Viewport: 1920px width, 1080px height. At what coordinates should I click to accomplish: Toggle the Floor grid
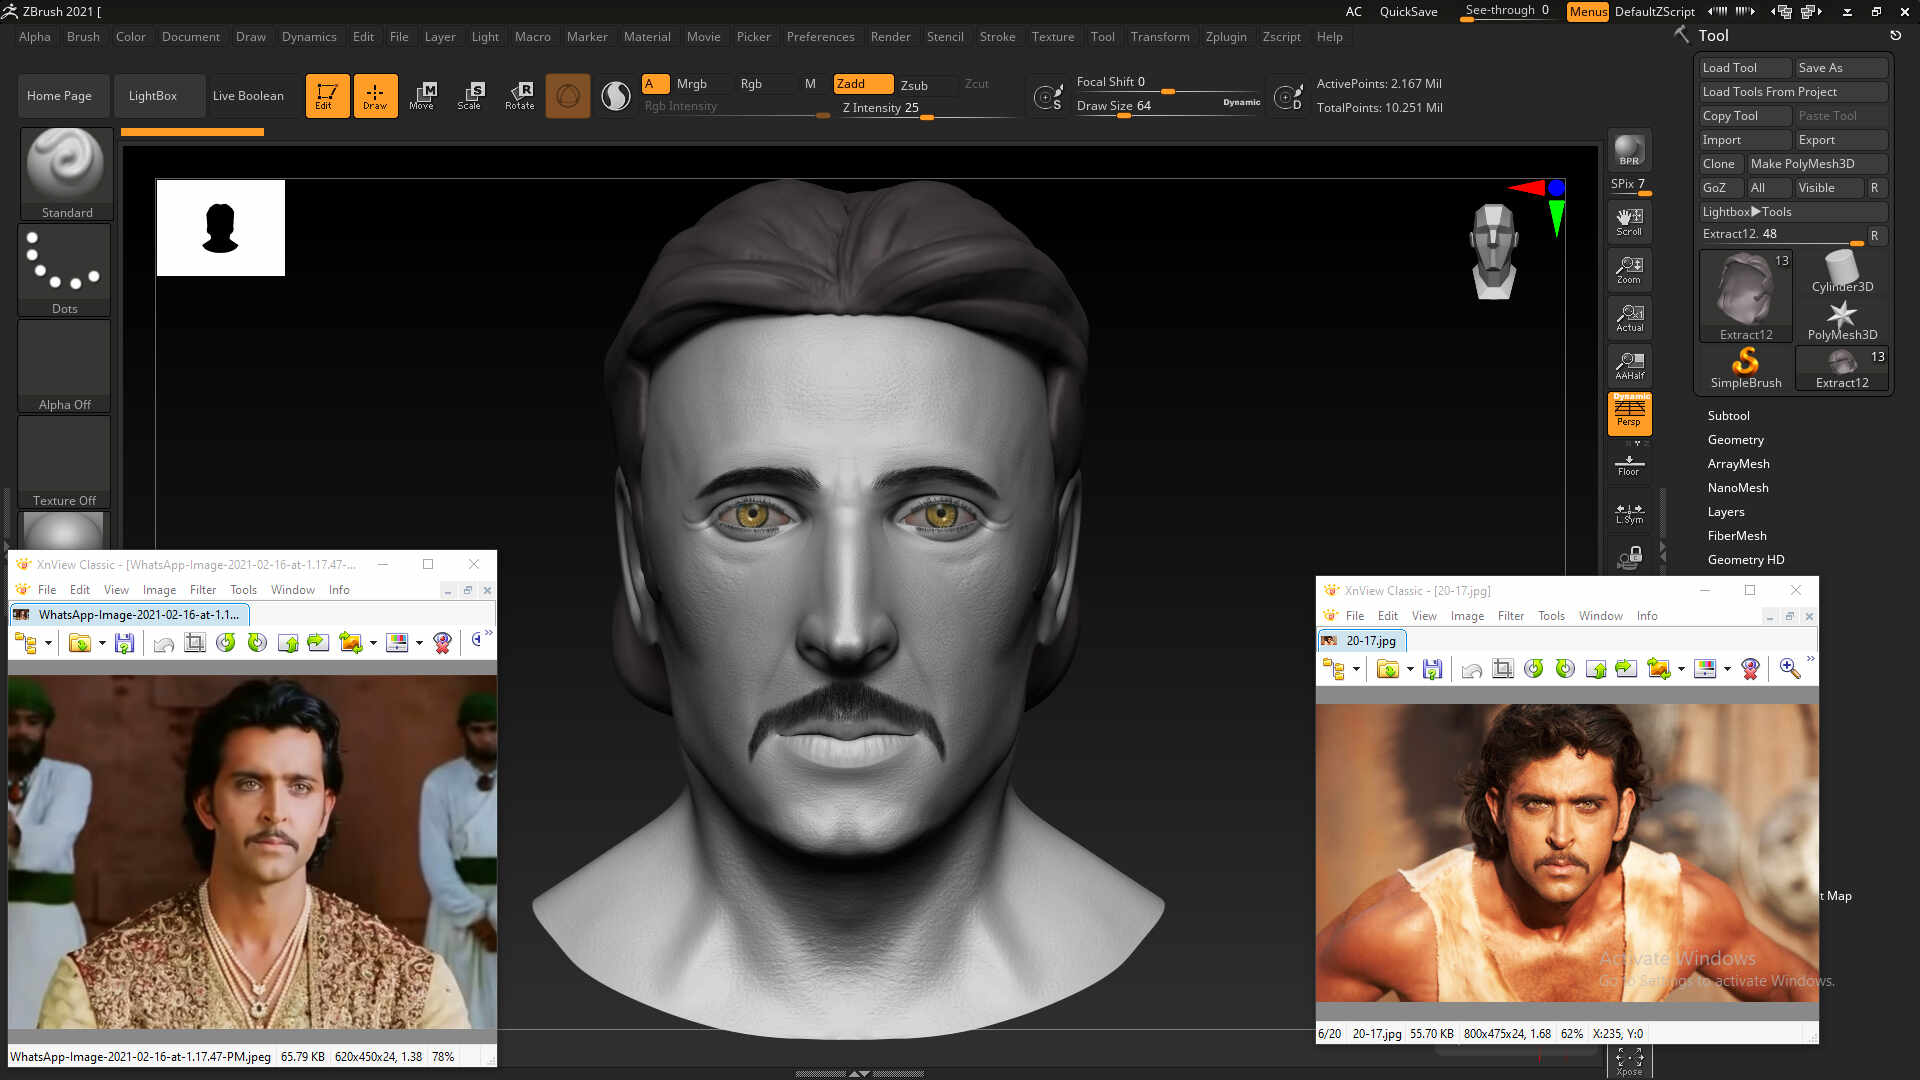click(x=1629, y=465)
